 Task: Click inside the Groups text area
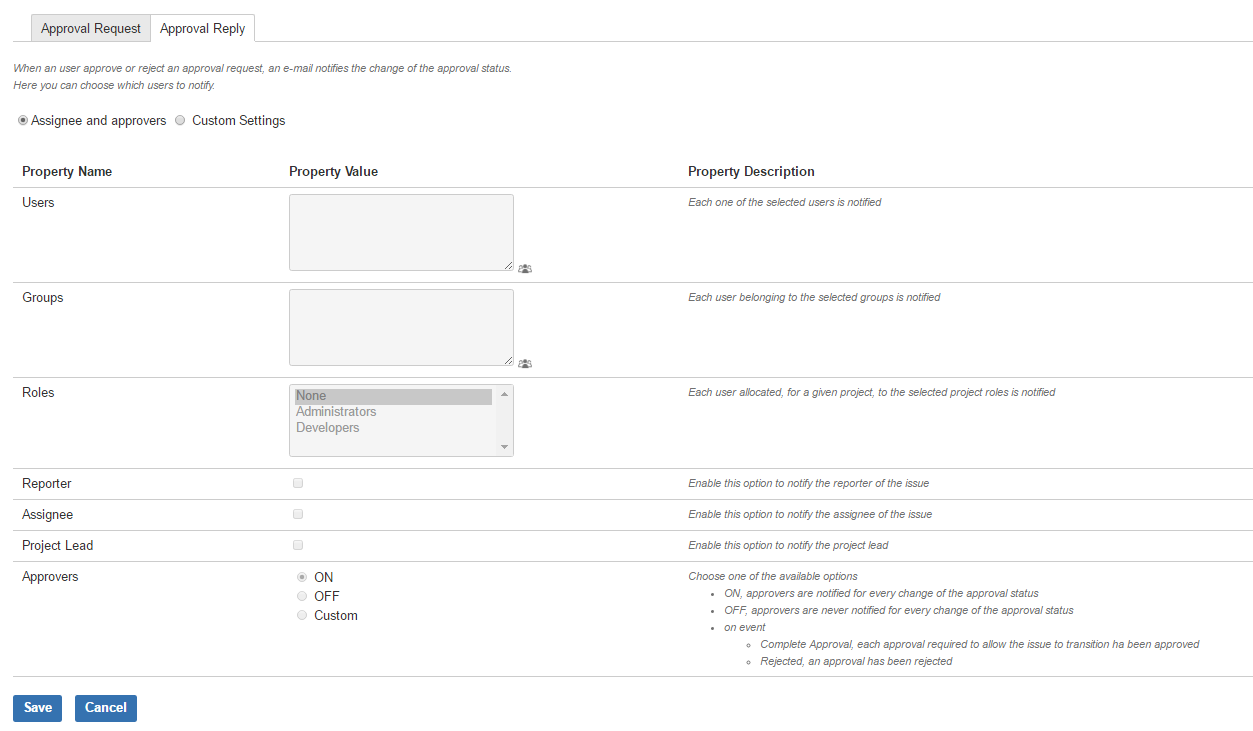pos(401,327)
